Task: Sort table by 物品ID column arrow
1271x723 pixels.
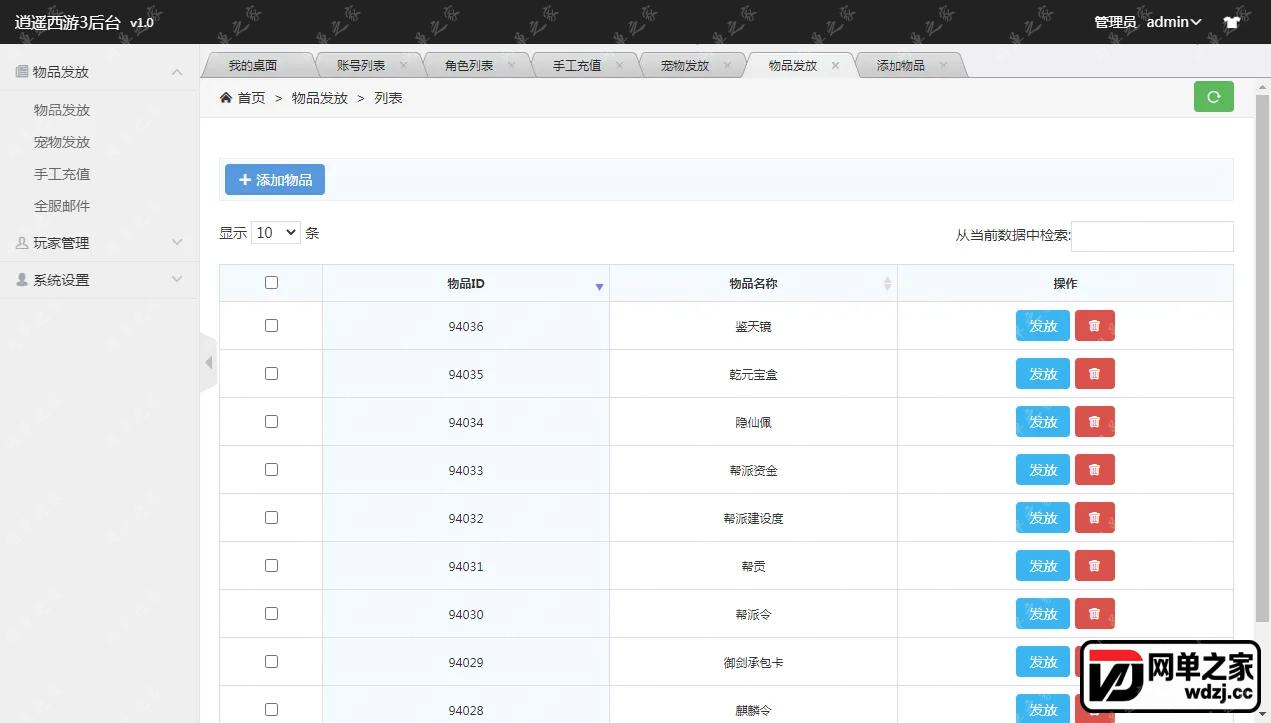Action: pyautogui.click(x=599, y=287)
